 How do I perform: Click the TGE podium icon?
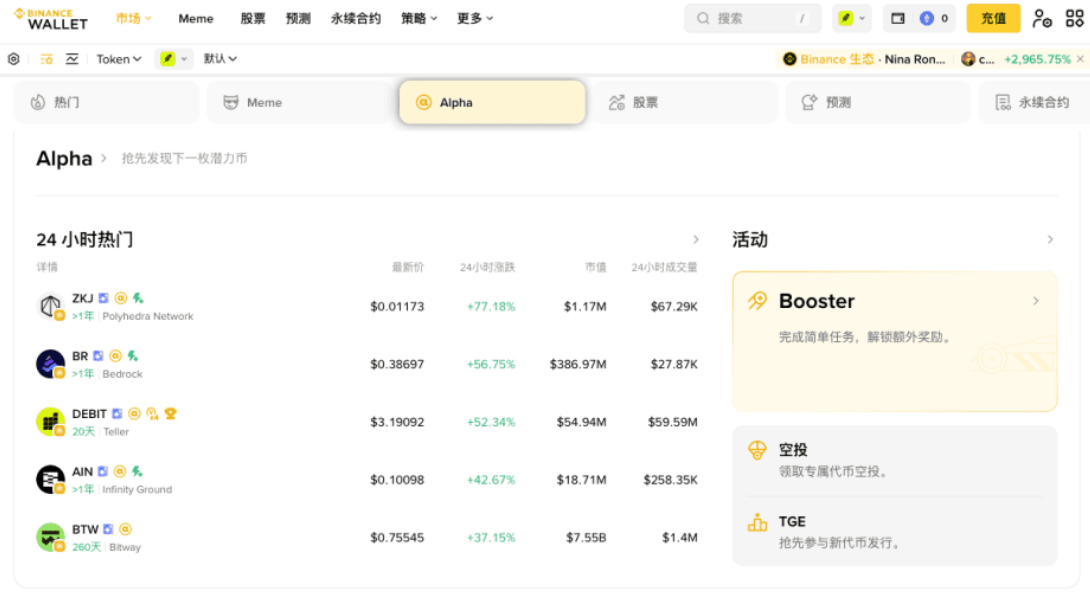[x=757, y=523]
